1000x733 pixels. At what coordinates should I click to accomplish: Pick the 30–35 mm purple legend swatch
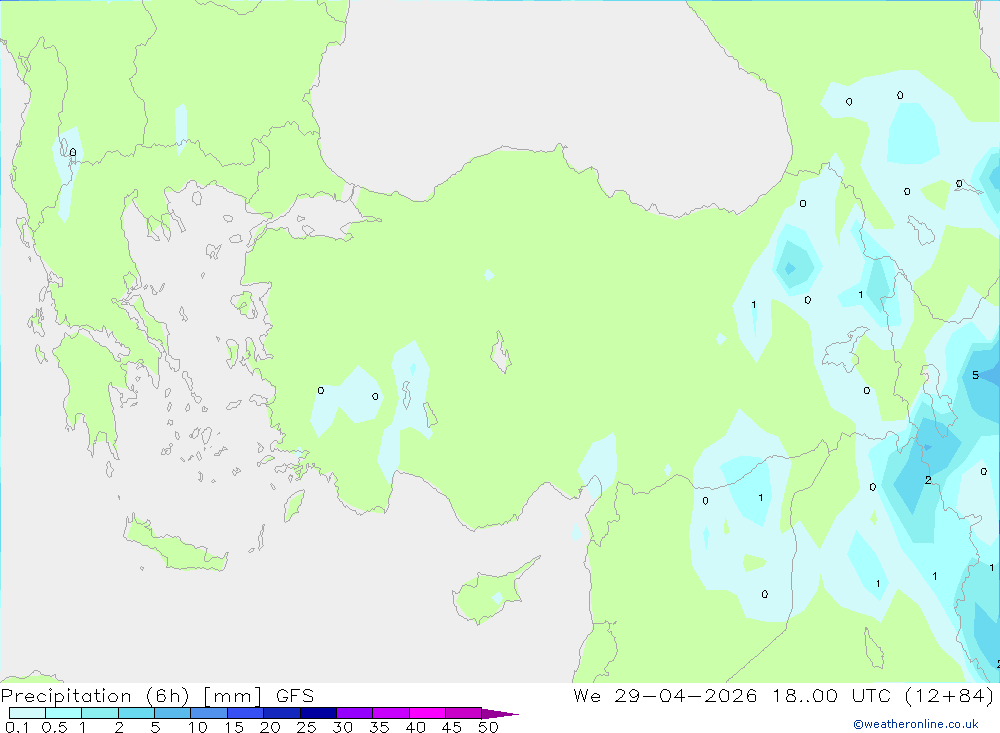point(354,713)
